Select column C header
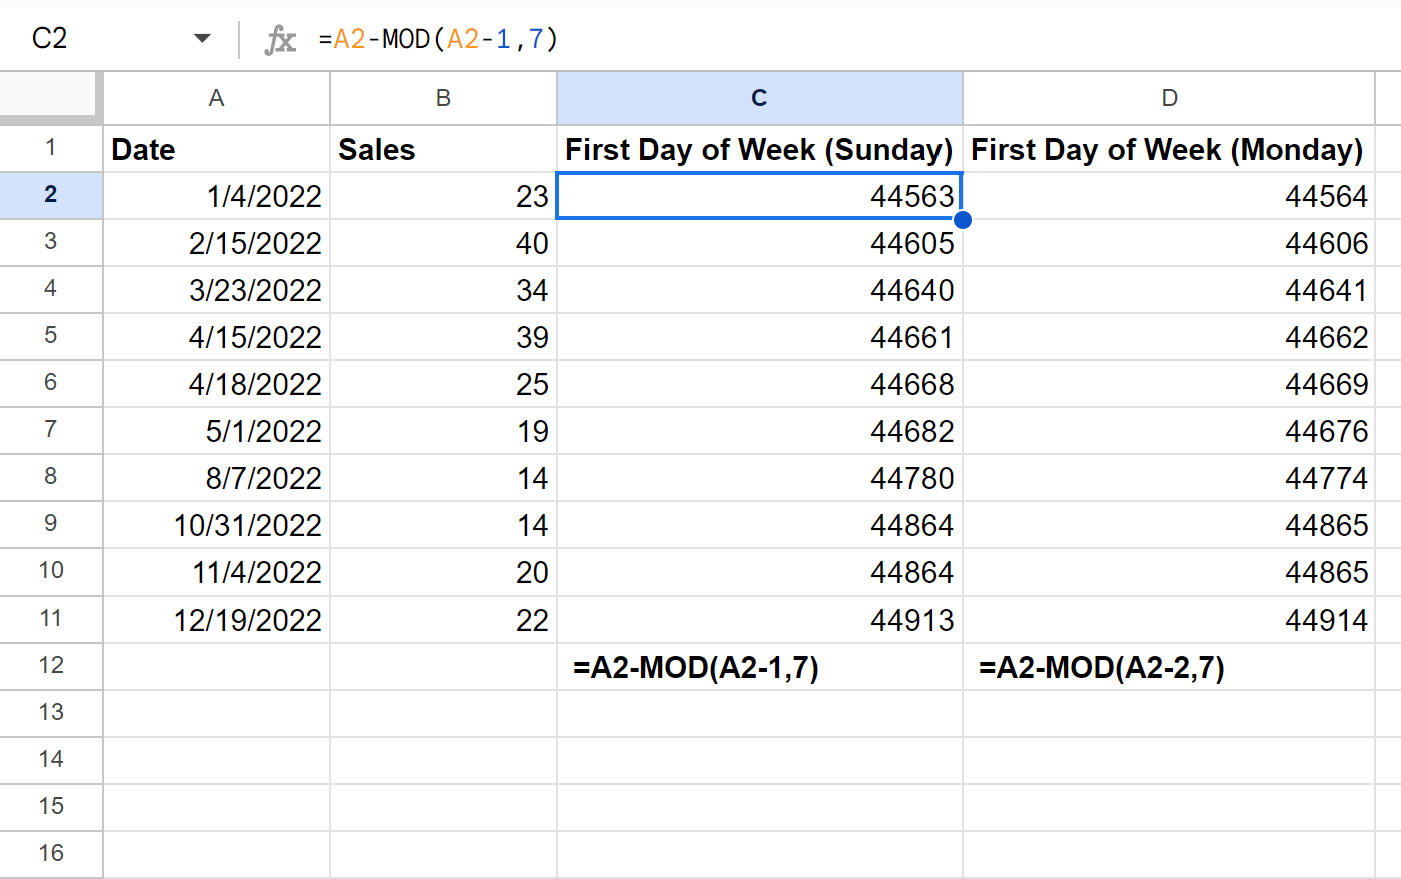Image resolution: width=1401 pixels, height=879 pixels. (759, 98)
